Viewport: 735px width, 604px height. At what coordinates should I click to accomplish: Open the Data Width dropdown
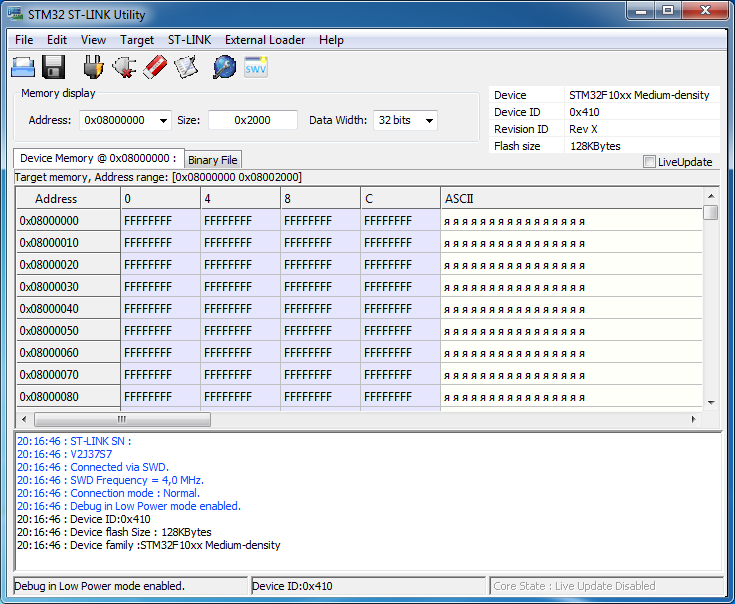pos(429,120)
